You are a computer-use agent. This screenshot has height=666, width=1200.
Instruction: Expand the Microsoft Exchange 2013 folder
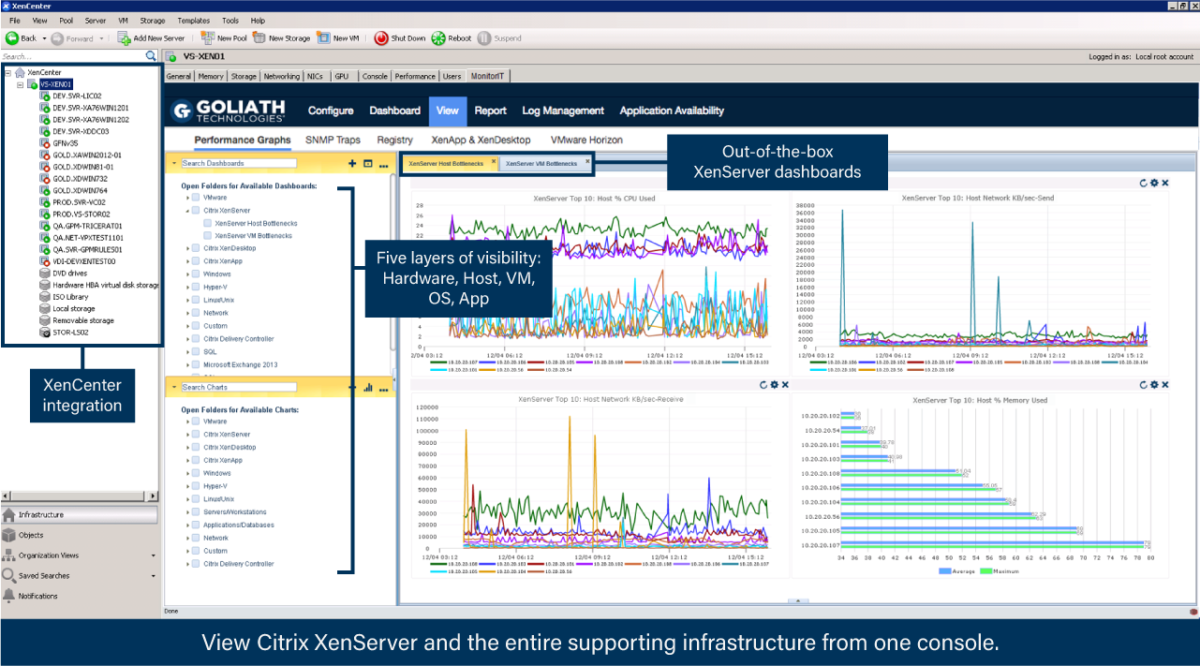point(188,364)
